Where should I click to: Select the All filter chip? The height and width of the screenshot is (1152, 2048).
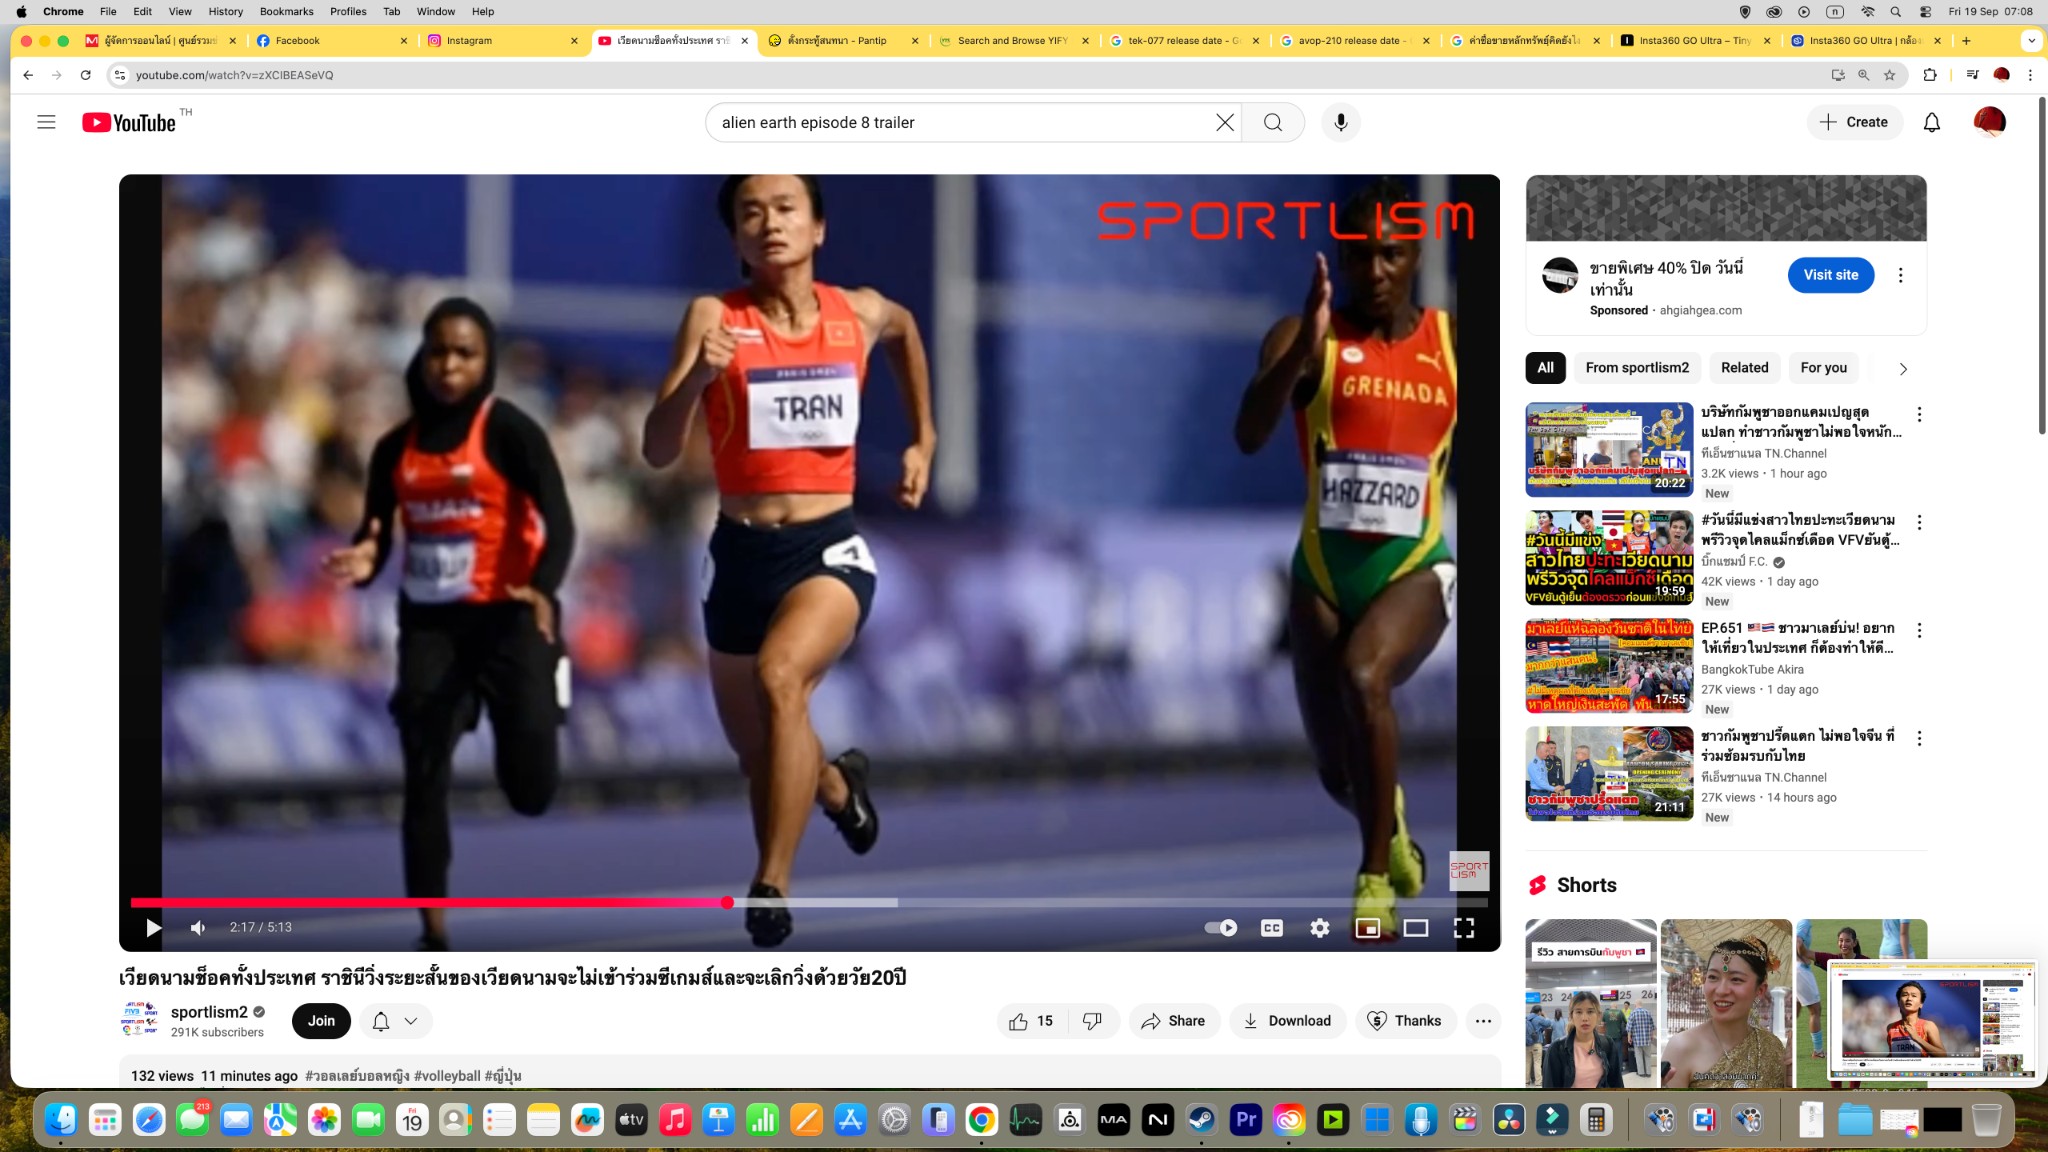click(1545, 368)
